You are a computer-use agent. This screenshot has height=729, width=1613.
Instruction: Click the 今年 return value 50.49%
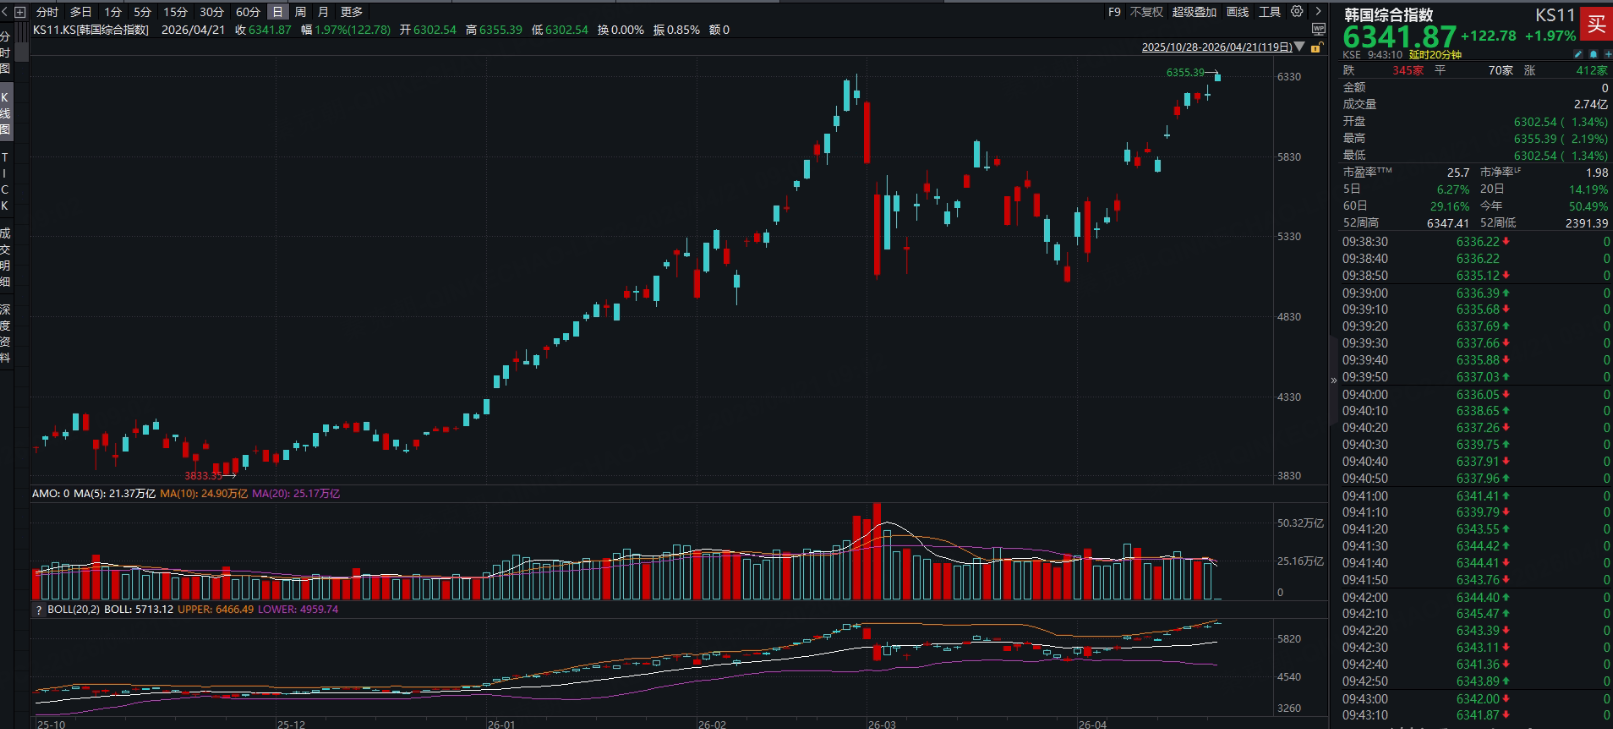coord(1589,207)
